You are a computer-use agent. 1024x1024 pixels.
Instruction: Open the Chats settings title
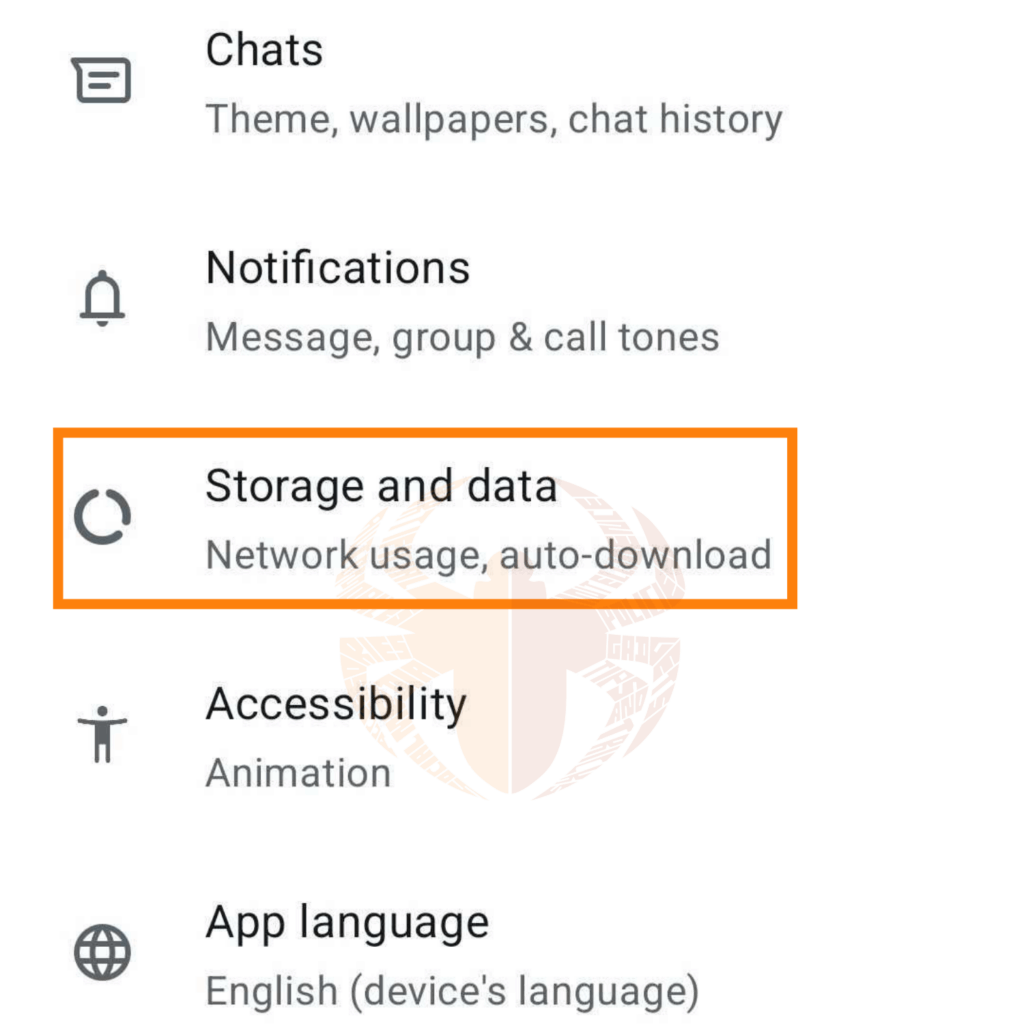264,50
